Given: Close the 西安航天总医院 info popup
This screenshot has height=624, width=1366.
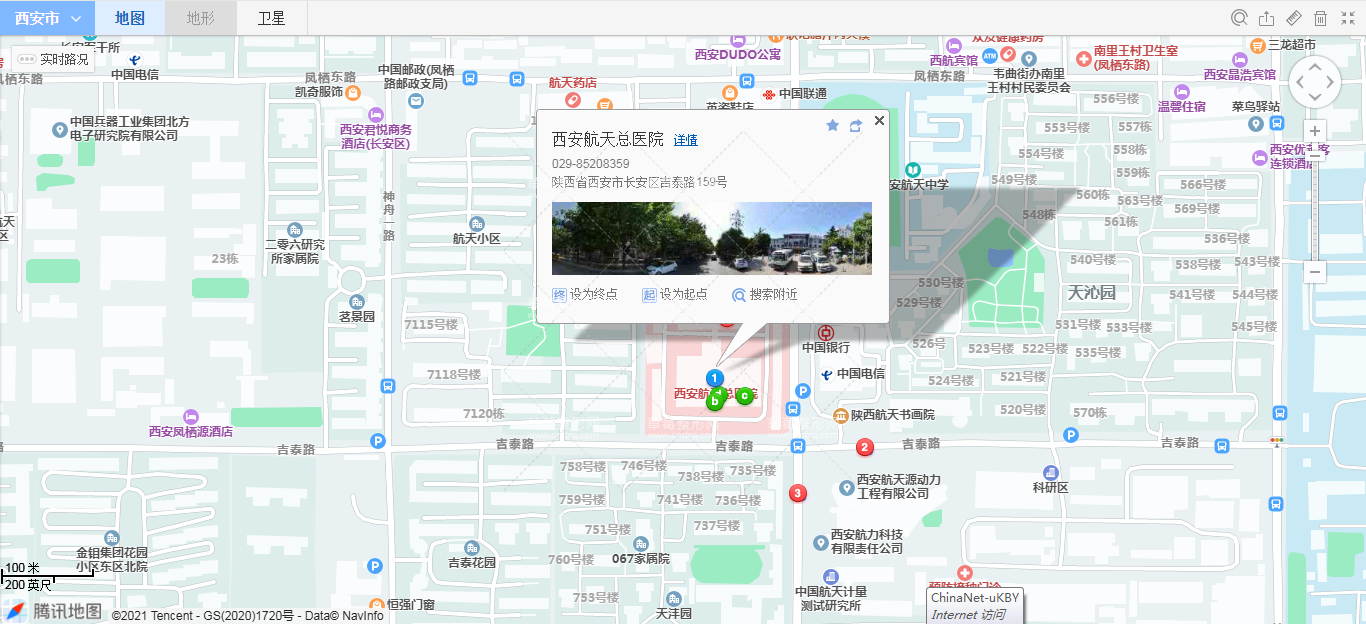Looking at the screenshot, I should [x=879, y=120].
